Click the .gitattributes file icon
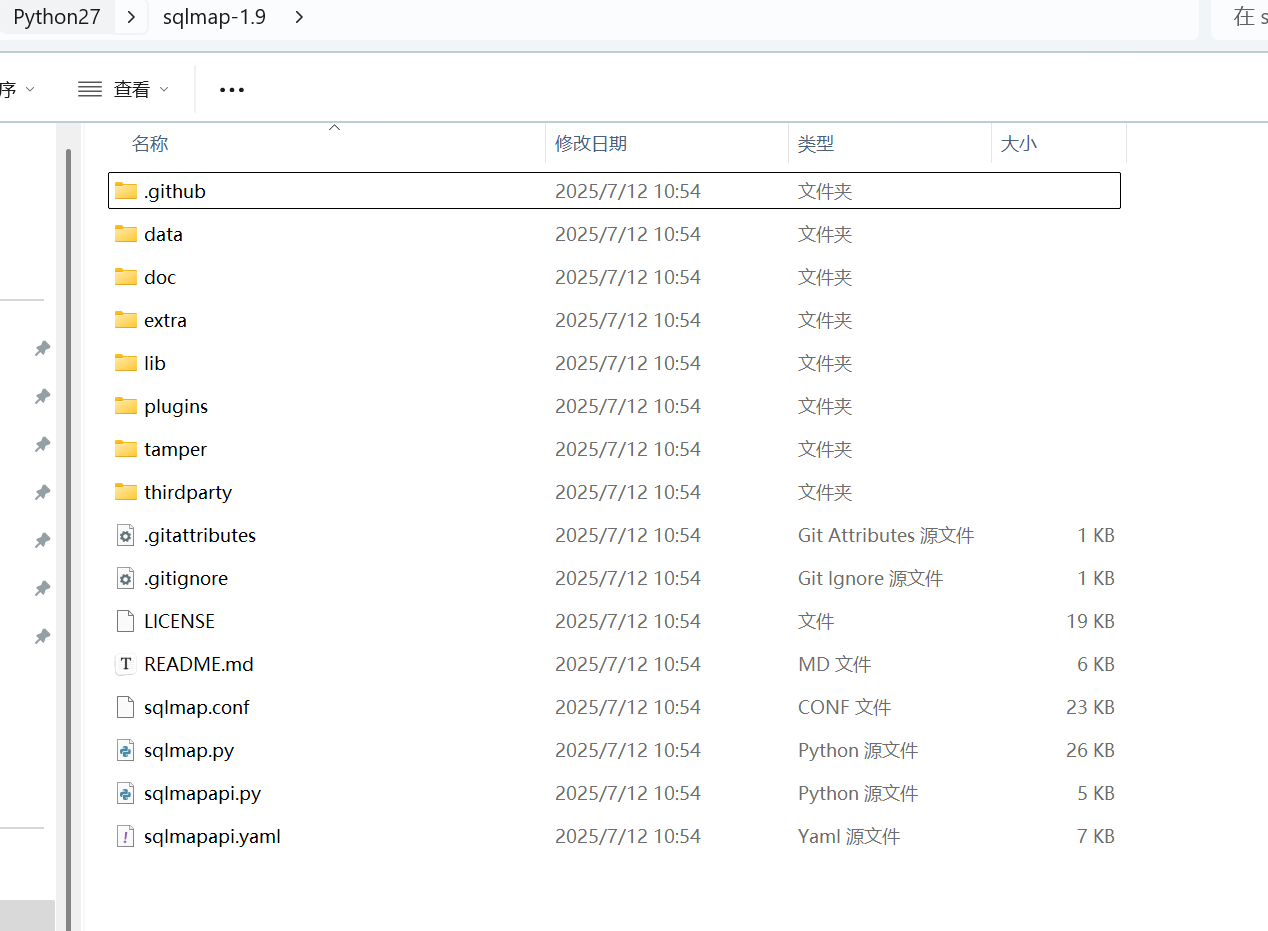 point(125,535)
